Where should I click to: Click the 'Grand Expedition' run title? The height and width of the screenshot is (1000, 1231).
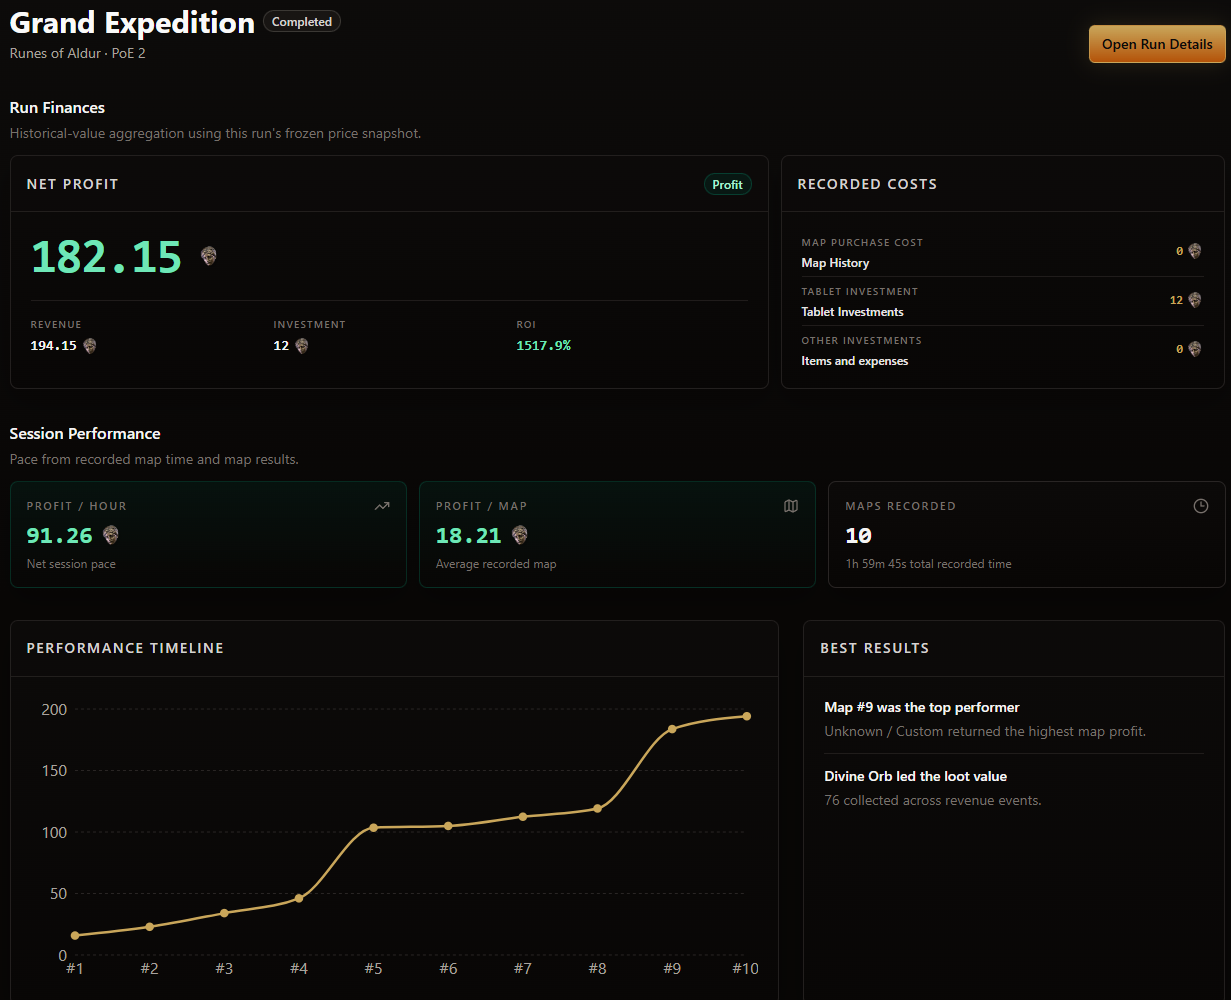coord(132,22)
